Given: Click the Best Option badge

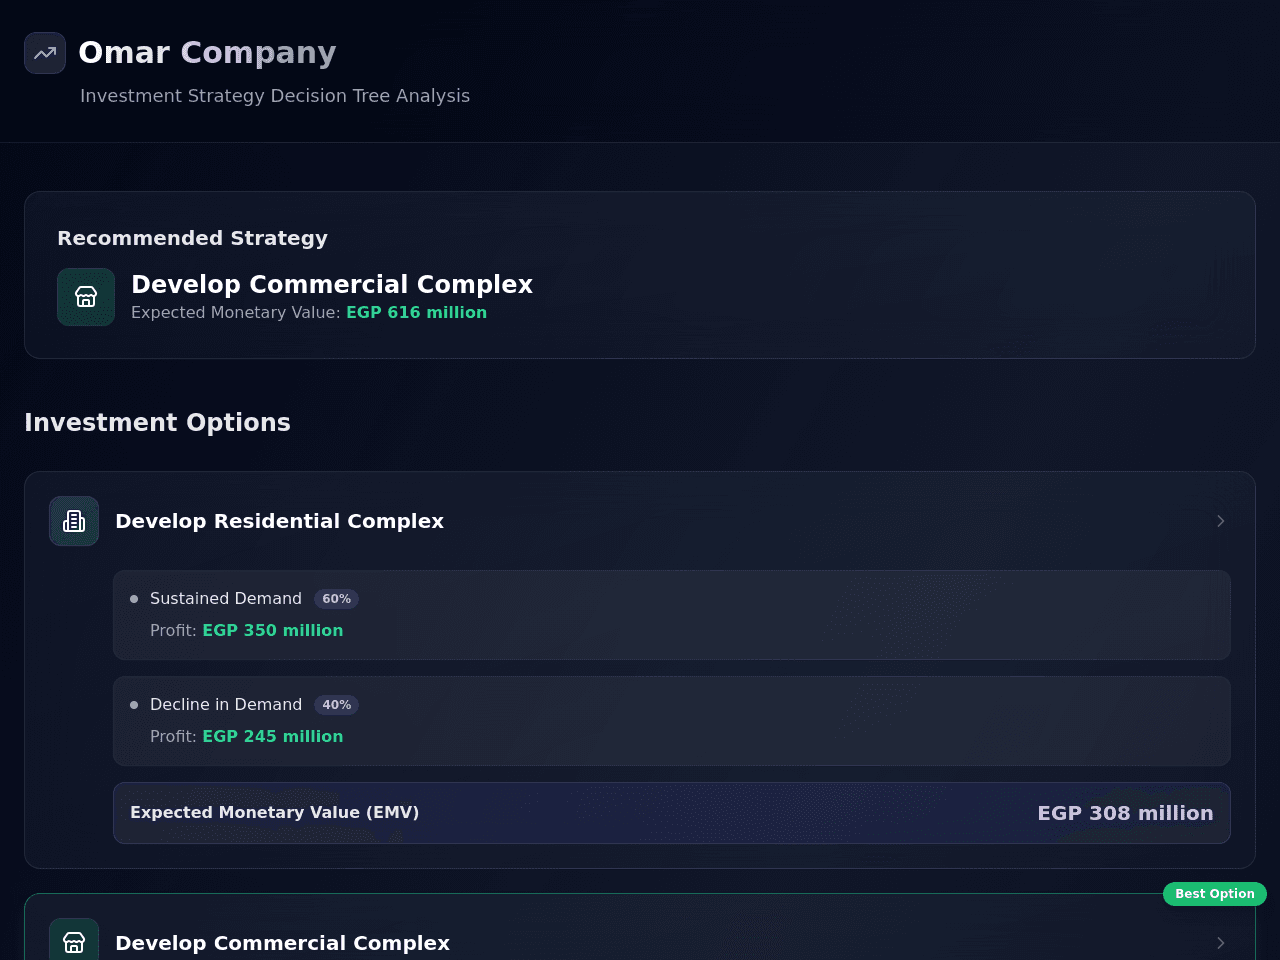Looking at the screenshot, I should pos(1214,894).
